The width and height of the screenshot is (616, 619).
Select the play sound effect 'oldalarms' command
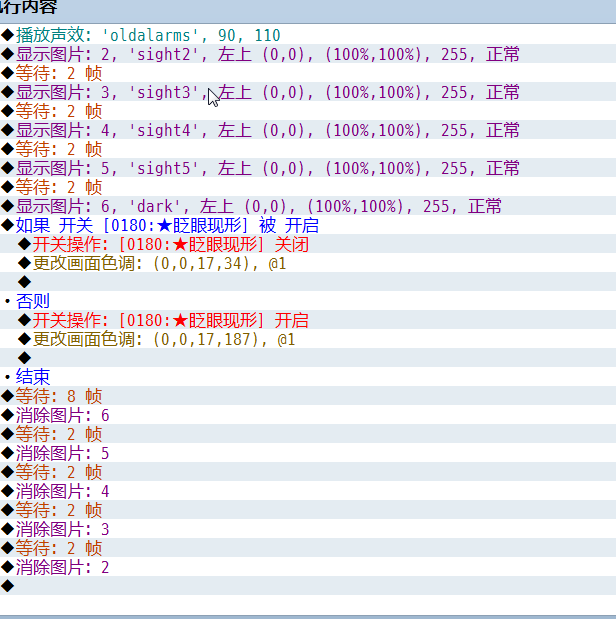[x=308, y=35]
